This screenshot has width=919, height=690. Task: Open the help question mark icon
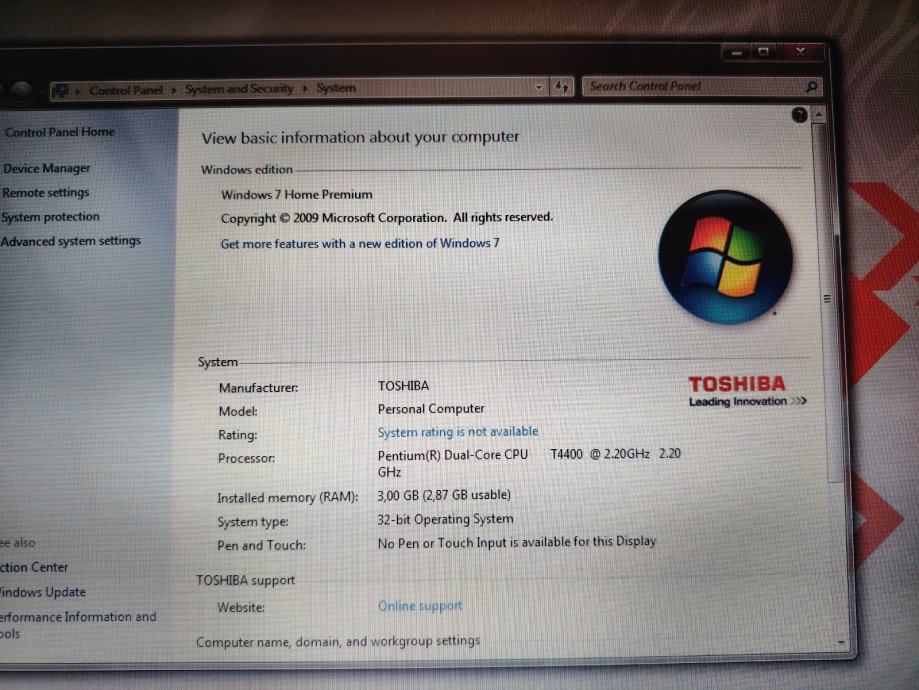[799, 115]
